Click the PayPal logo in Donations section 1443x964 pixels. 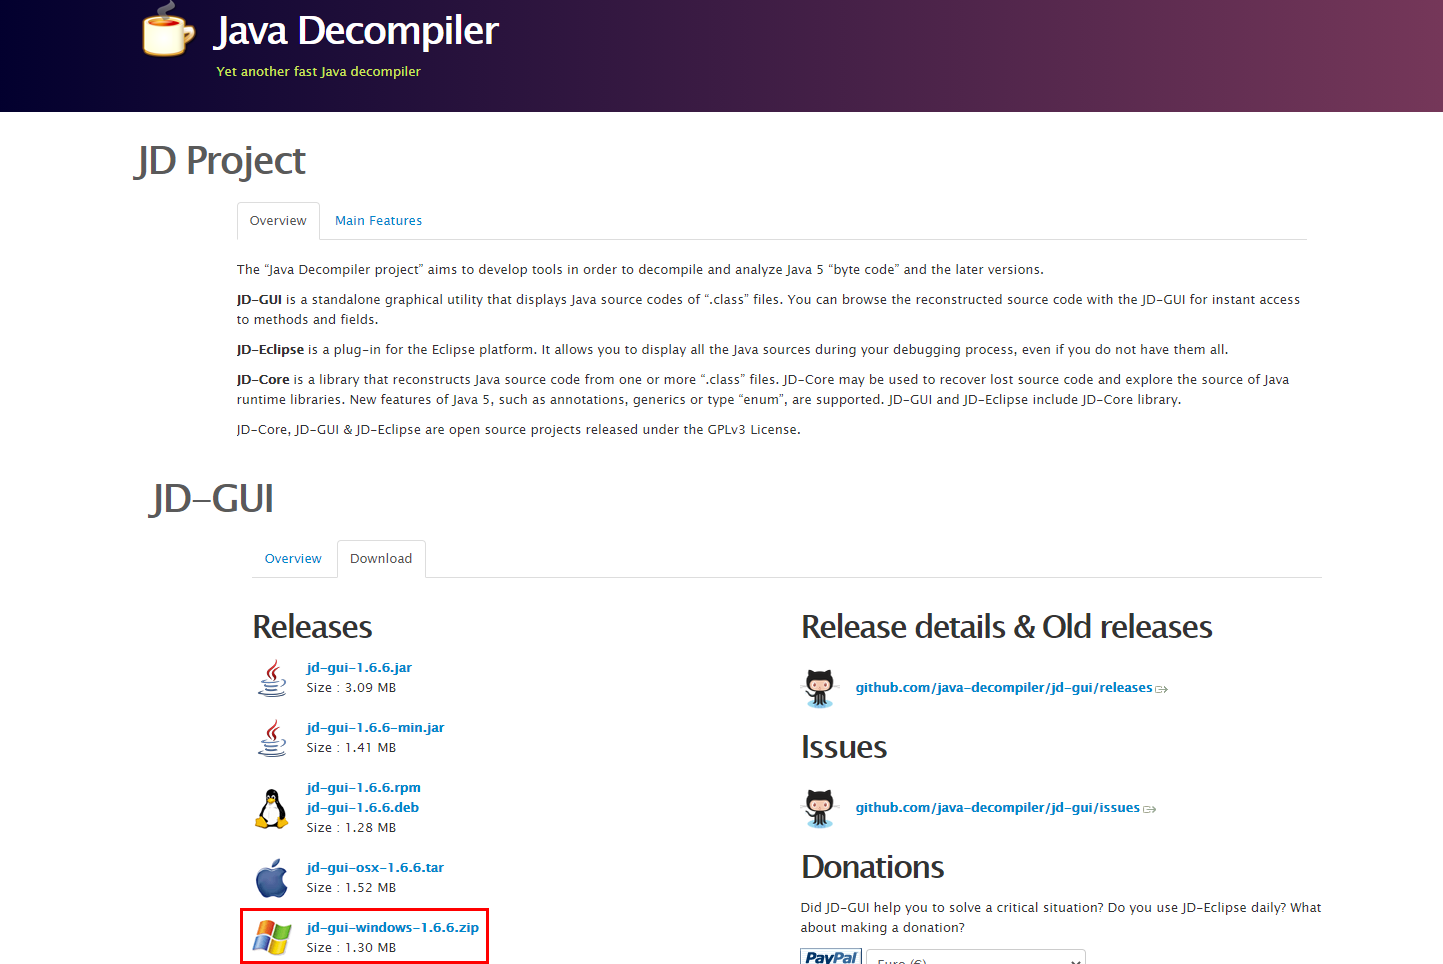(x=830, y=957)
